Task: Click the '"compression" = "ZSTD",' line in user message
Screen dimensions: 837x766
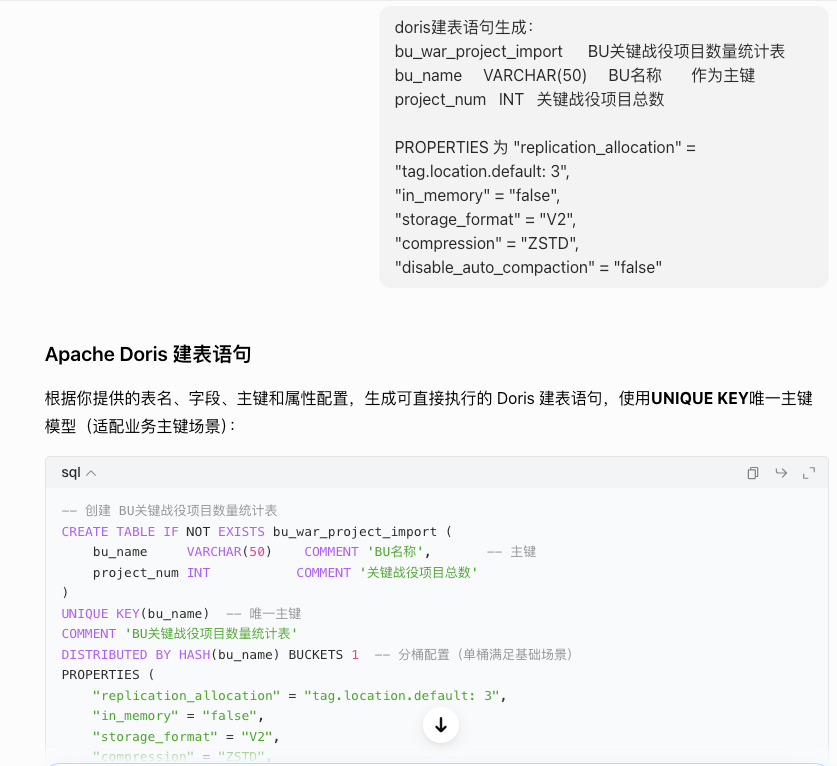Action: [487, 243]
